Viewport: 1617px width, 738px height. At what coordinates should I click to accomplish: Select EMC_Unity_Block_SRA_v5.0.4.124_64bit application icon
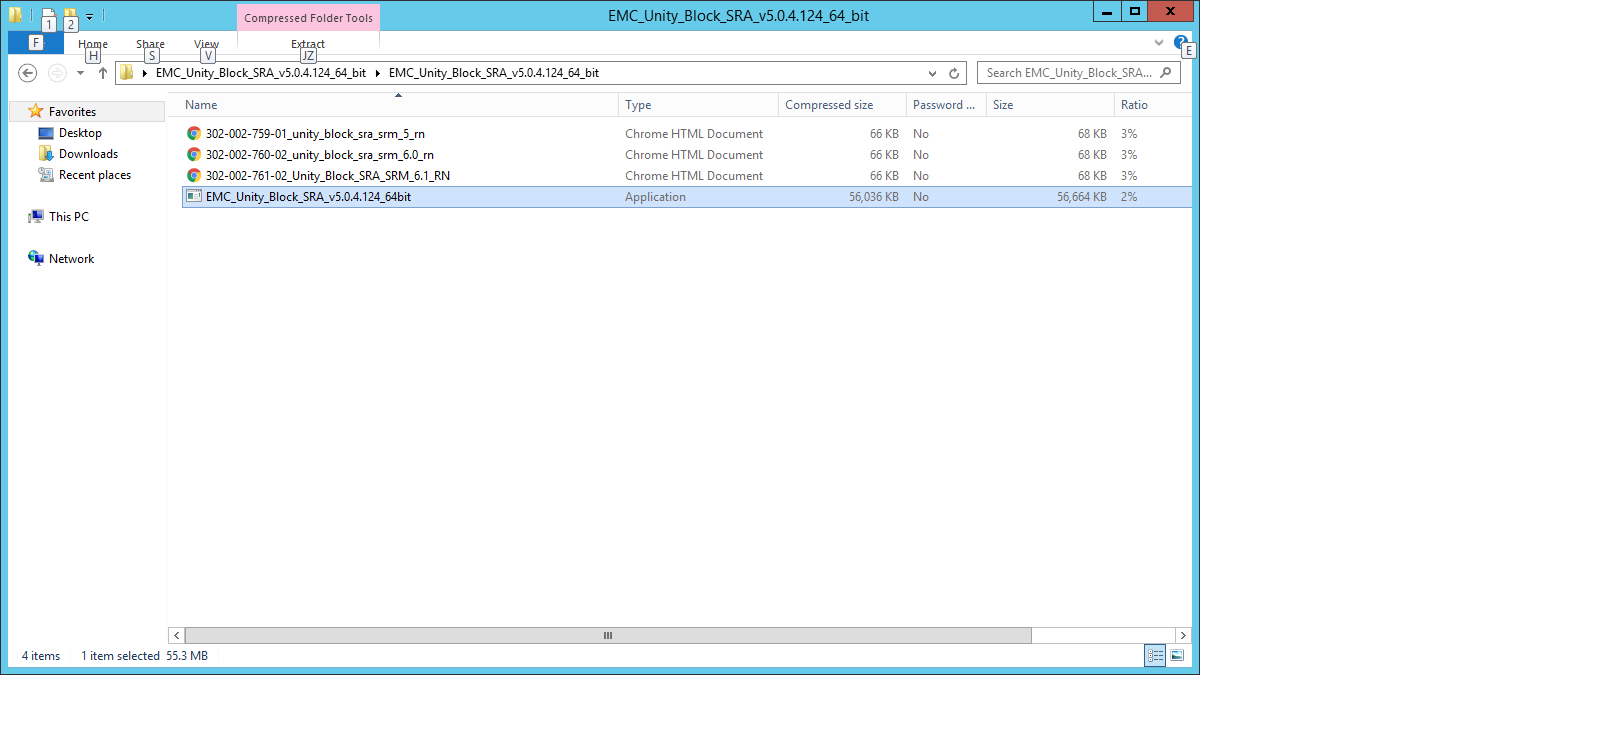194,197
